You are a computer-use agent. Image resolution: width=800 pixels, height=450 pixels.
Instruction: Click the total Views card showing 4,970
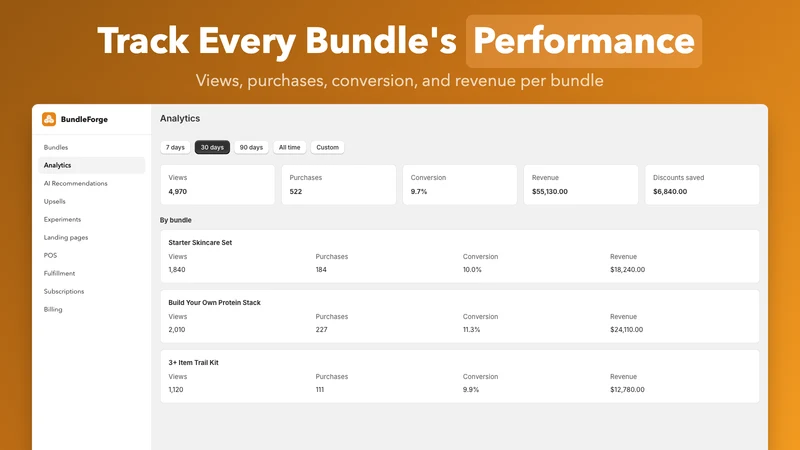[217, 185]
